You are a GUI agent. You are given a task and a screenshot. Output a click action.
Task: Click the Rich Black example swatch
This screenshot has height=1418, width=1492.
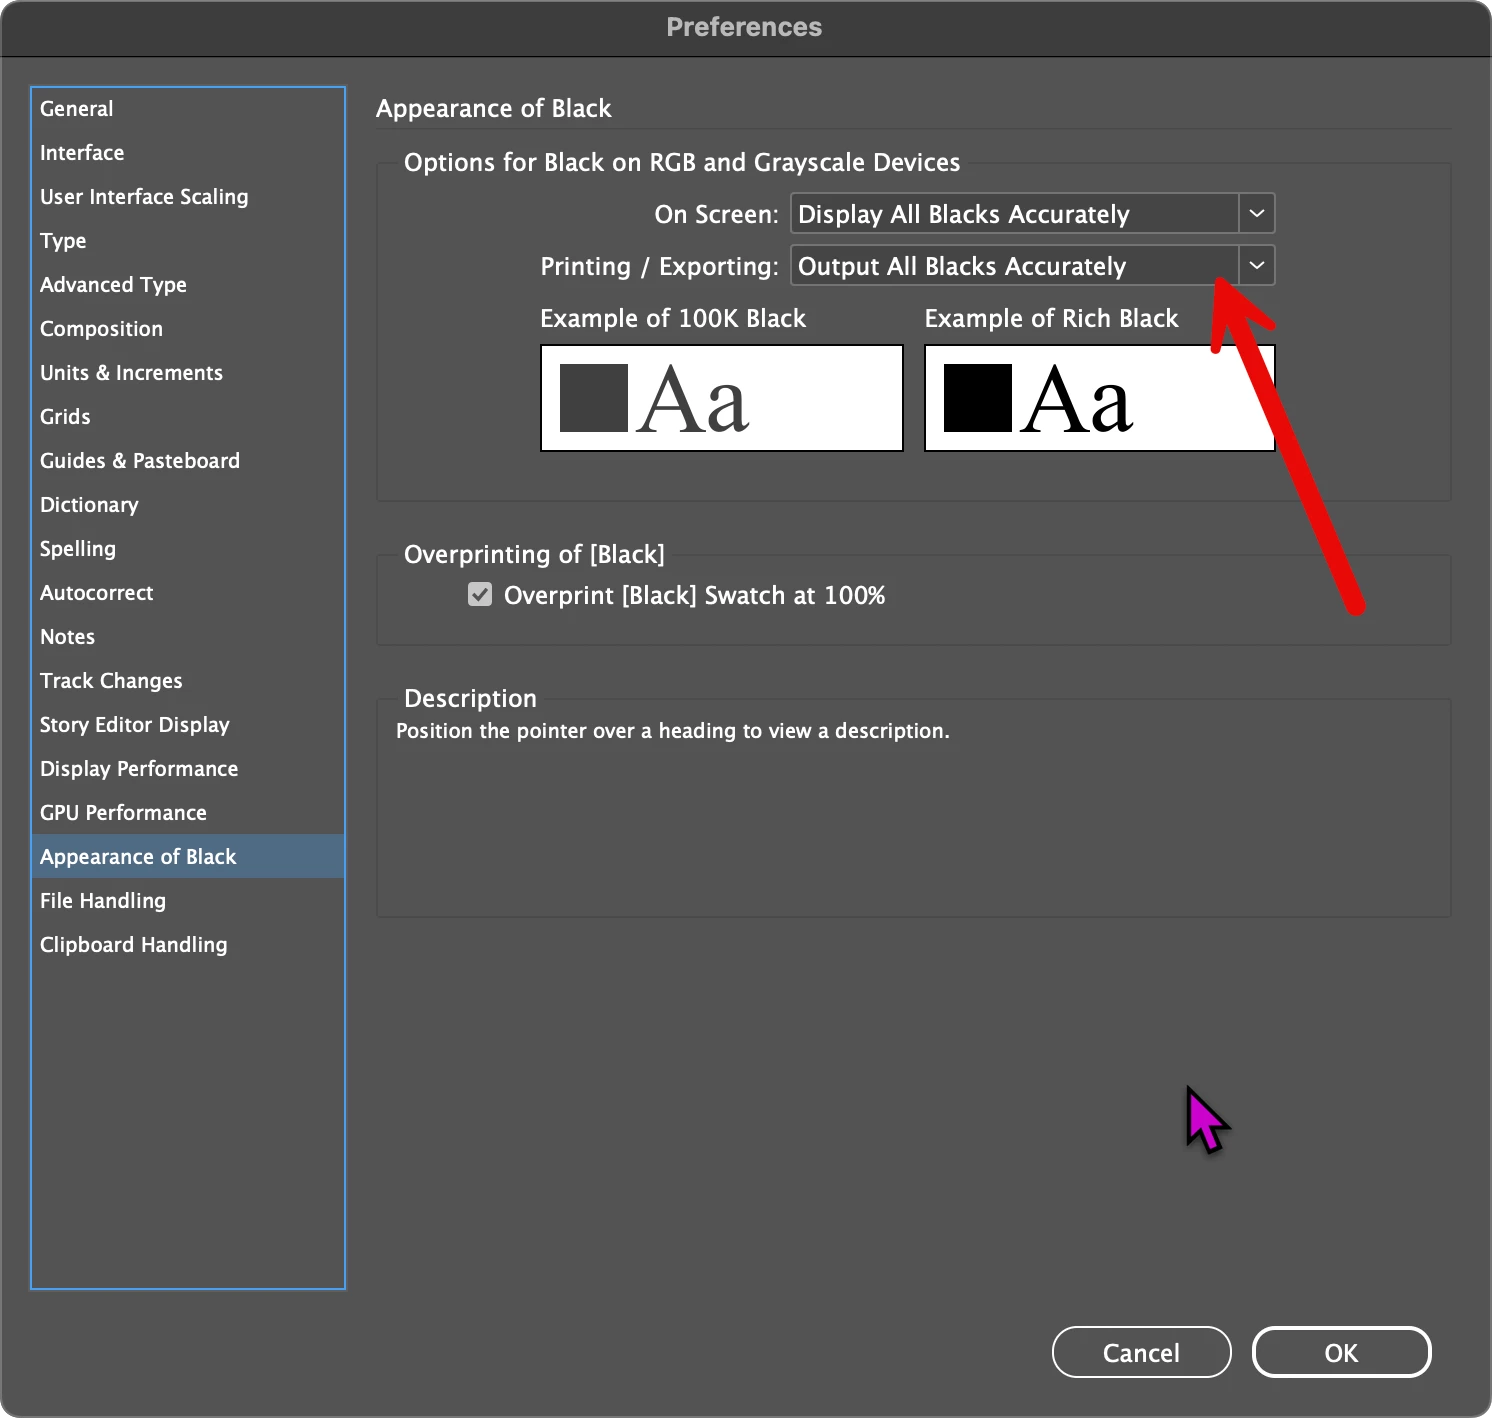(x=1100, y=398)
